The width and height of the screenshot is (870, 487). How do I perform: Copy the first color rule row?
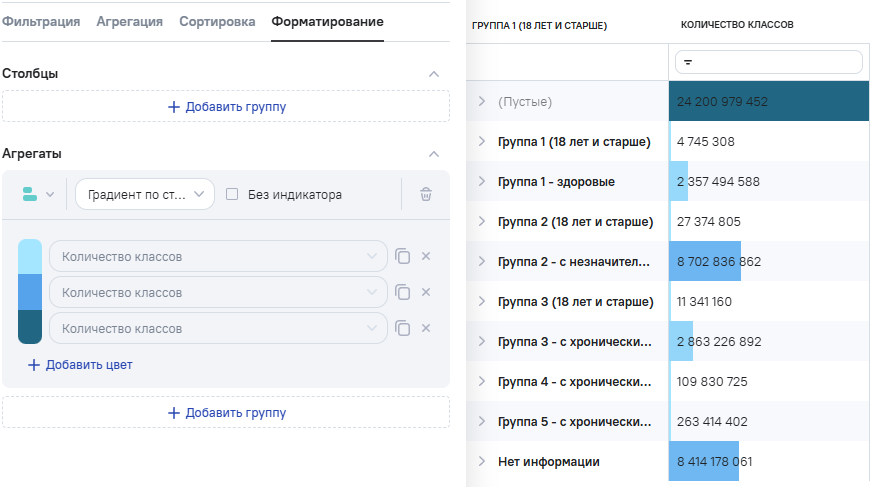pos(403,257)
